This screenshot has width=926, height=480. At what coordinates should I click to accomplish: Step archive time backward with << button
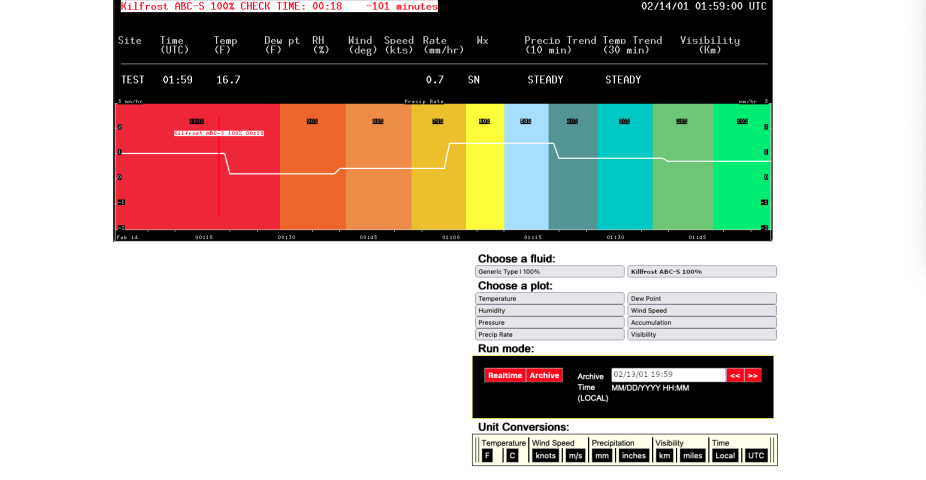click(735, 376)
